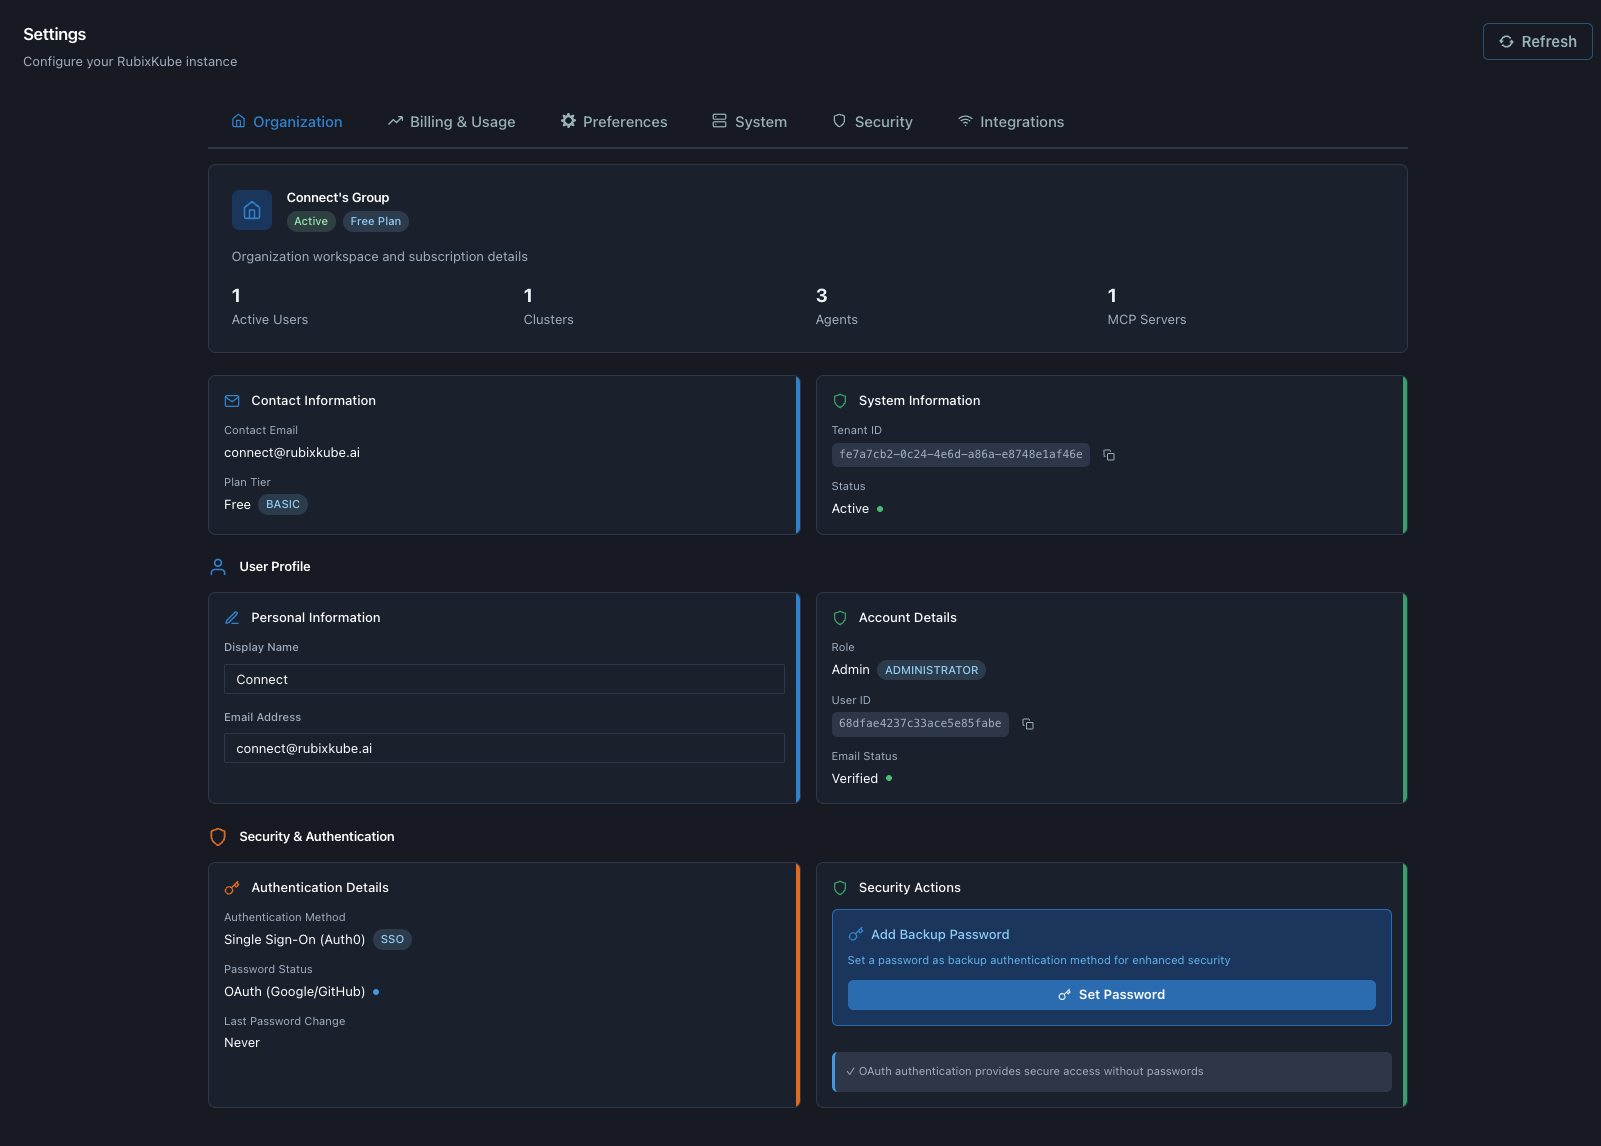Click the BASIC plan tier badge
The height and width of the screenshot is (1146, 1601).
(x=282, y=504)
